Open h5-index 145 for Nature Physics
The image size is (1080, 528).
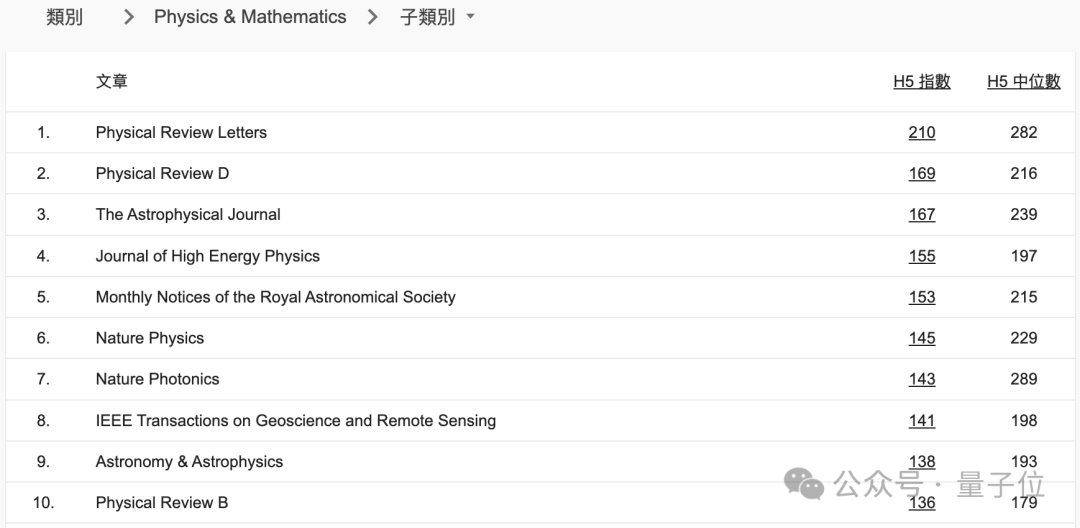pyautogui.click(x=922, y=338)
